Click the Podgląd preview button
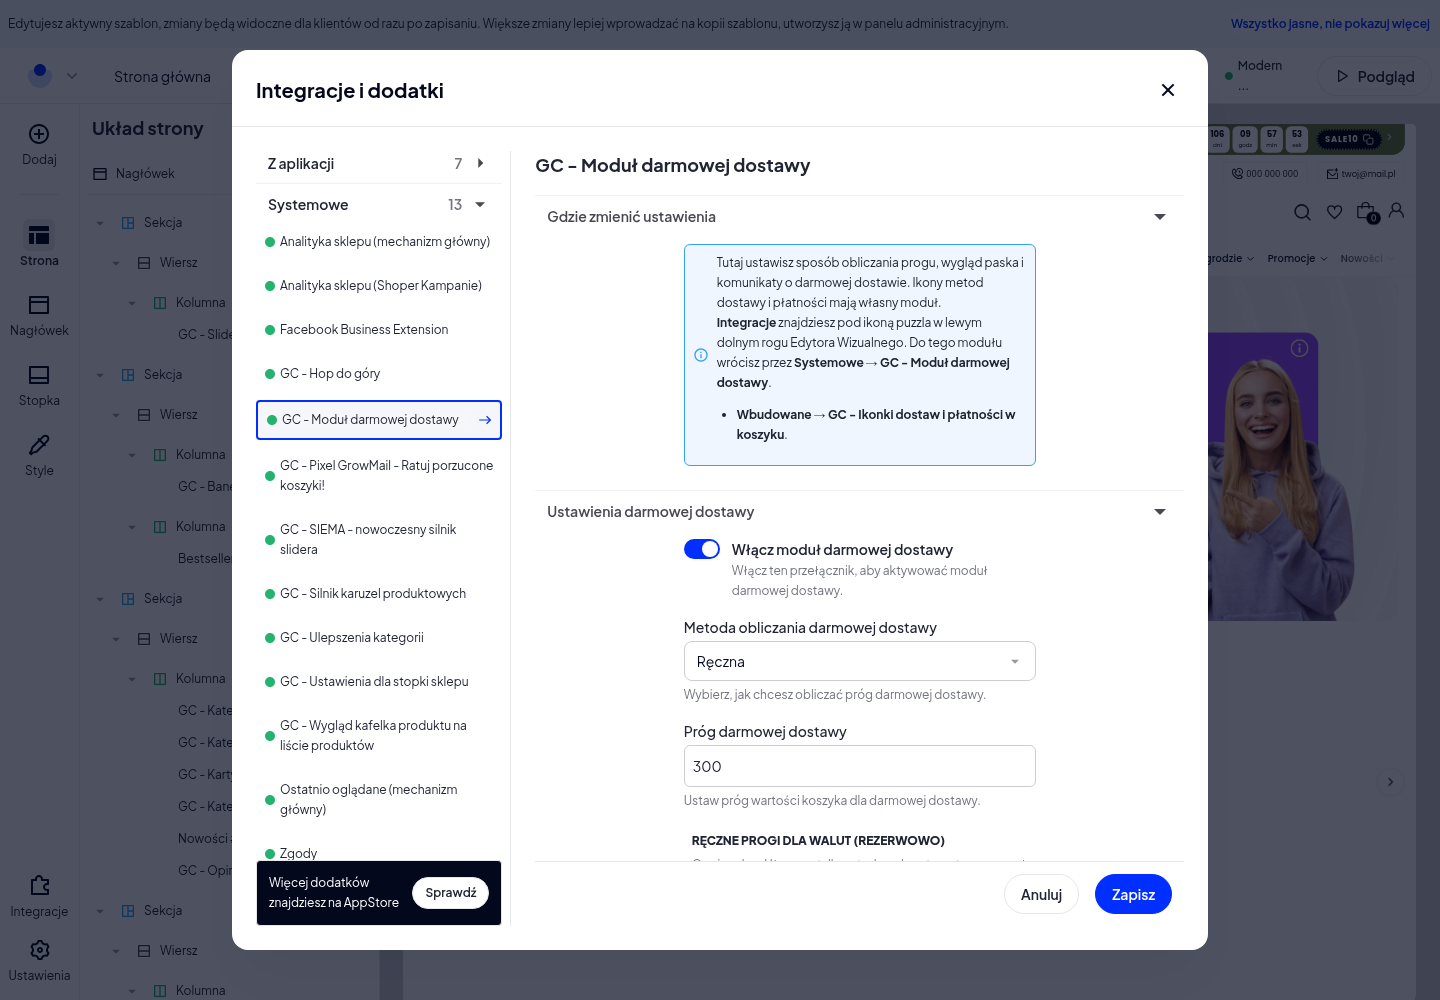Screen dimensions: 1440x1000 click(x=1376, y=76)
